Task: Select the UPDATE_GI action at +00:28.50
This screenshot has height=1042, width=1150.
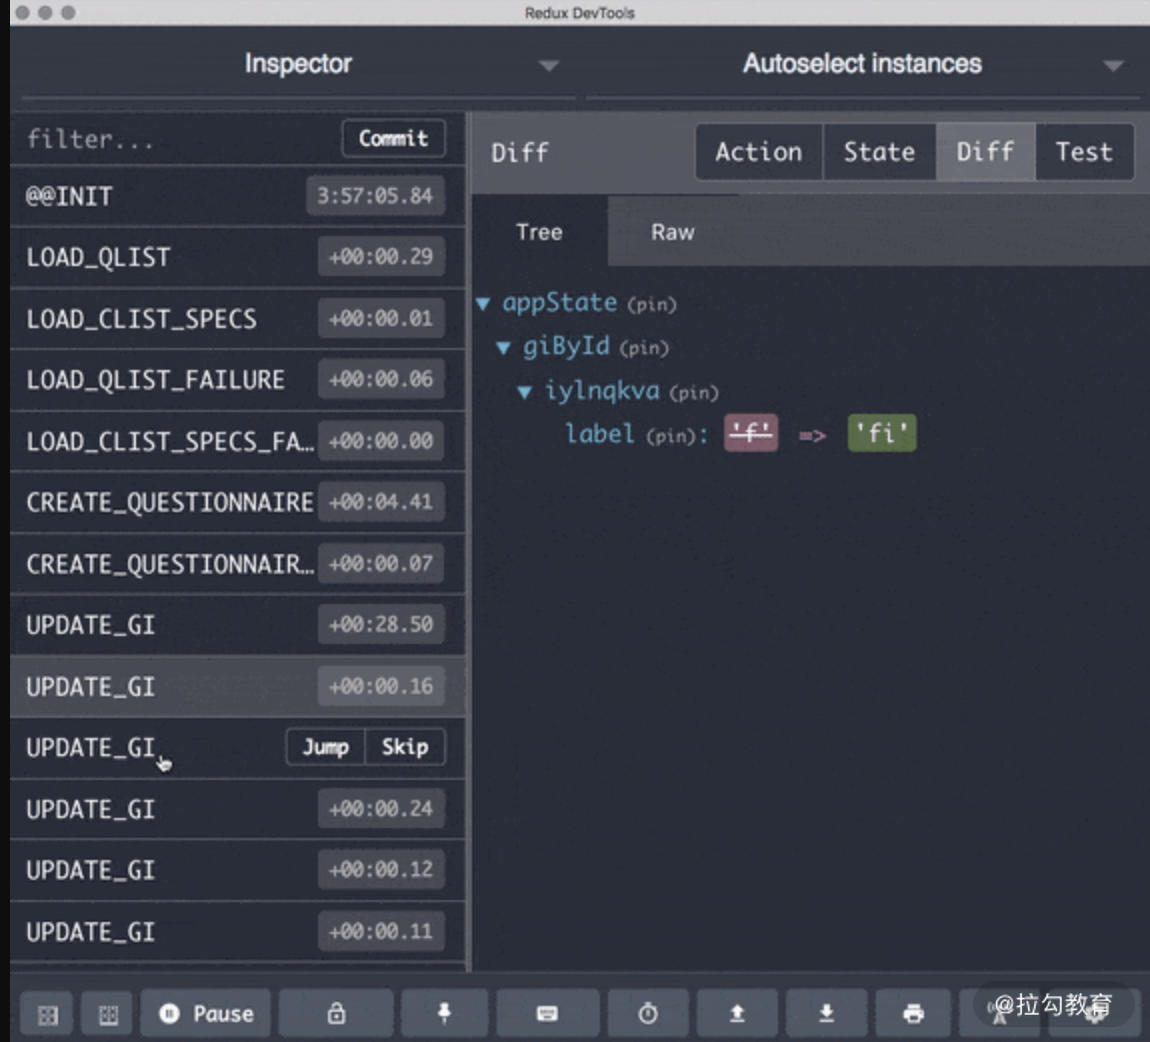Action: [x=238, y=625]
